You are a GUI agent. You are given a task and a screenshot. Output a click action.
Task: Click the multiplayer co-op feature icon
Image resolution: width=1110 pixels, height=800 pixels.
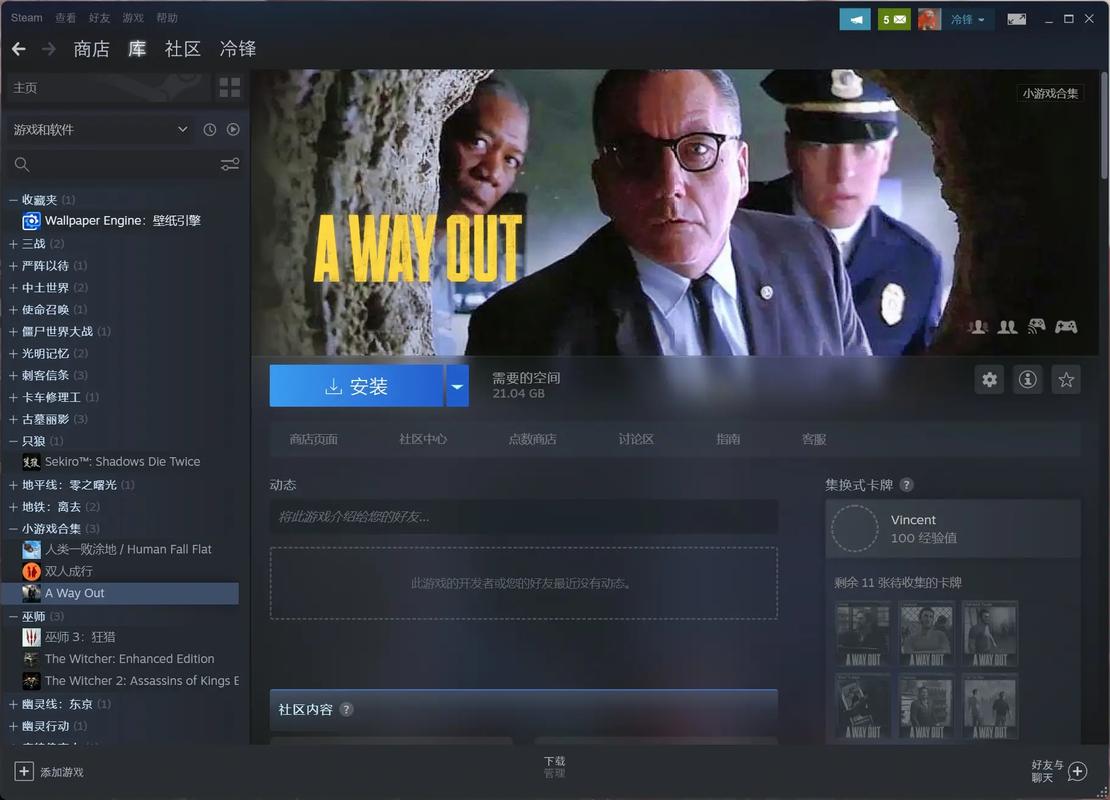[1007, 326]
